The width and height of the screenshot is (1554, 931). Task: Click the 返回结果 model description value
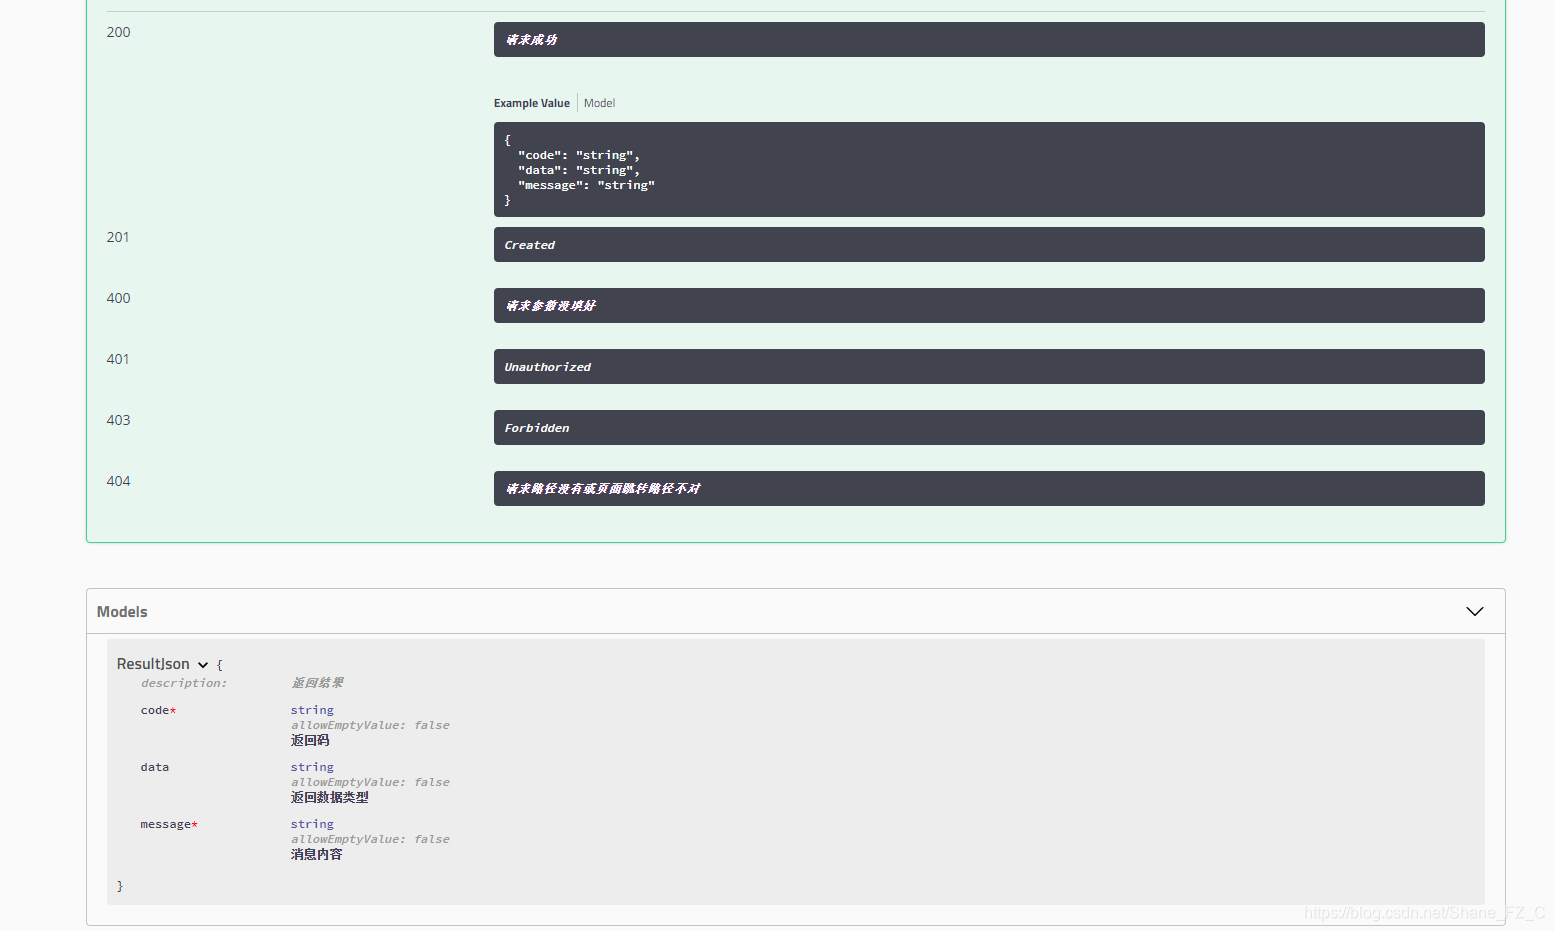click(318, 683)
